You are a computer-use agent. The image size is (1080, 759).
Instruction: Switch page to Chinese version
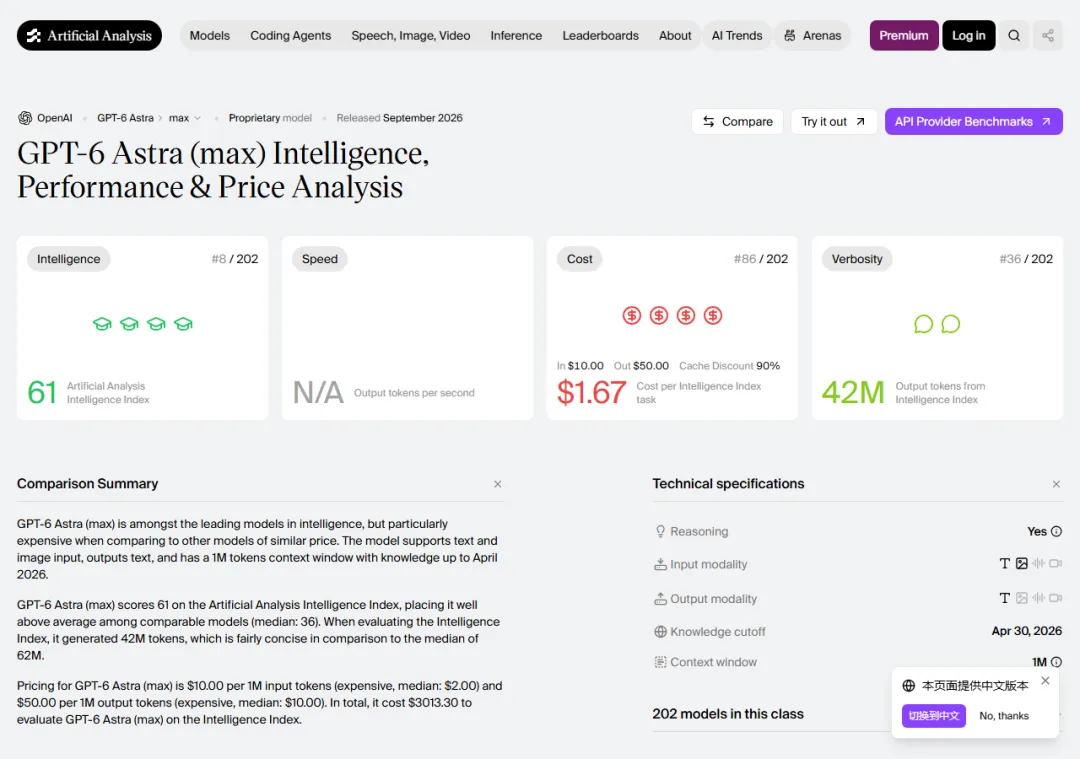[933, 716]
